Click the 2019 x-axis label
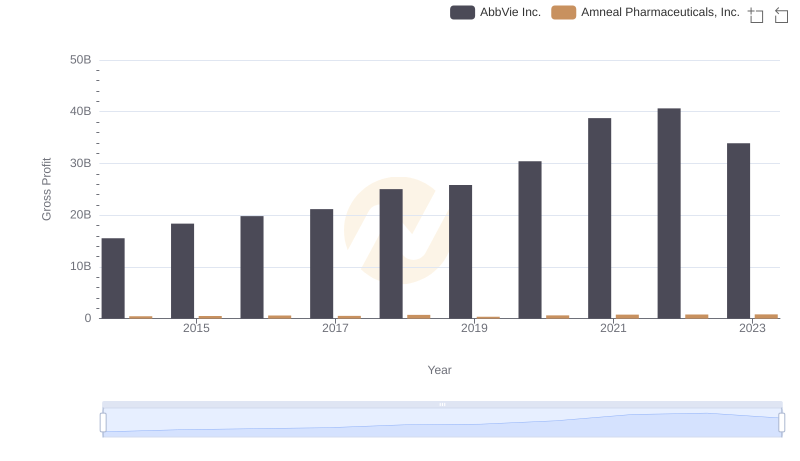Screen dimensions: 800x461 point(474,328)
